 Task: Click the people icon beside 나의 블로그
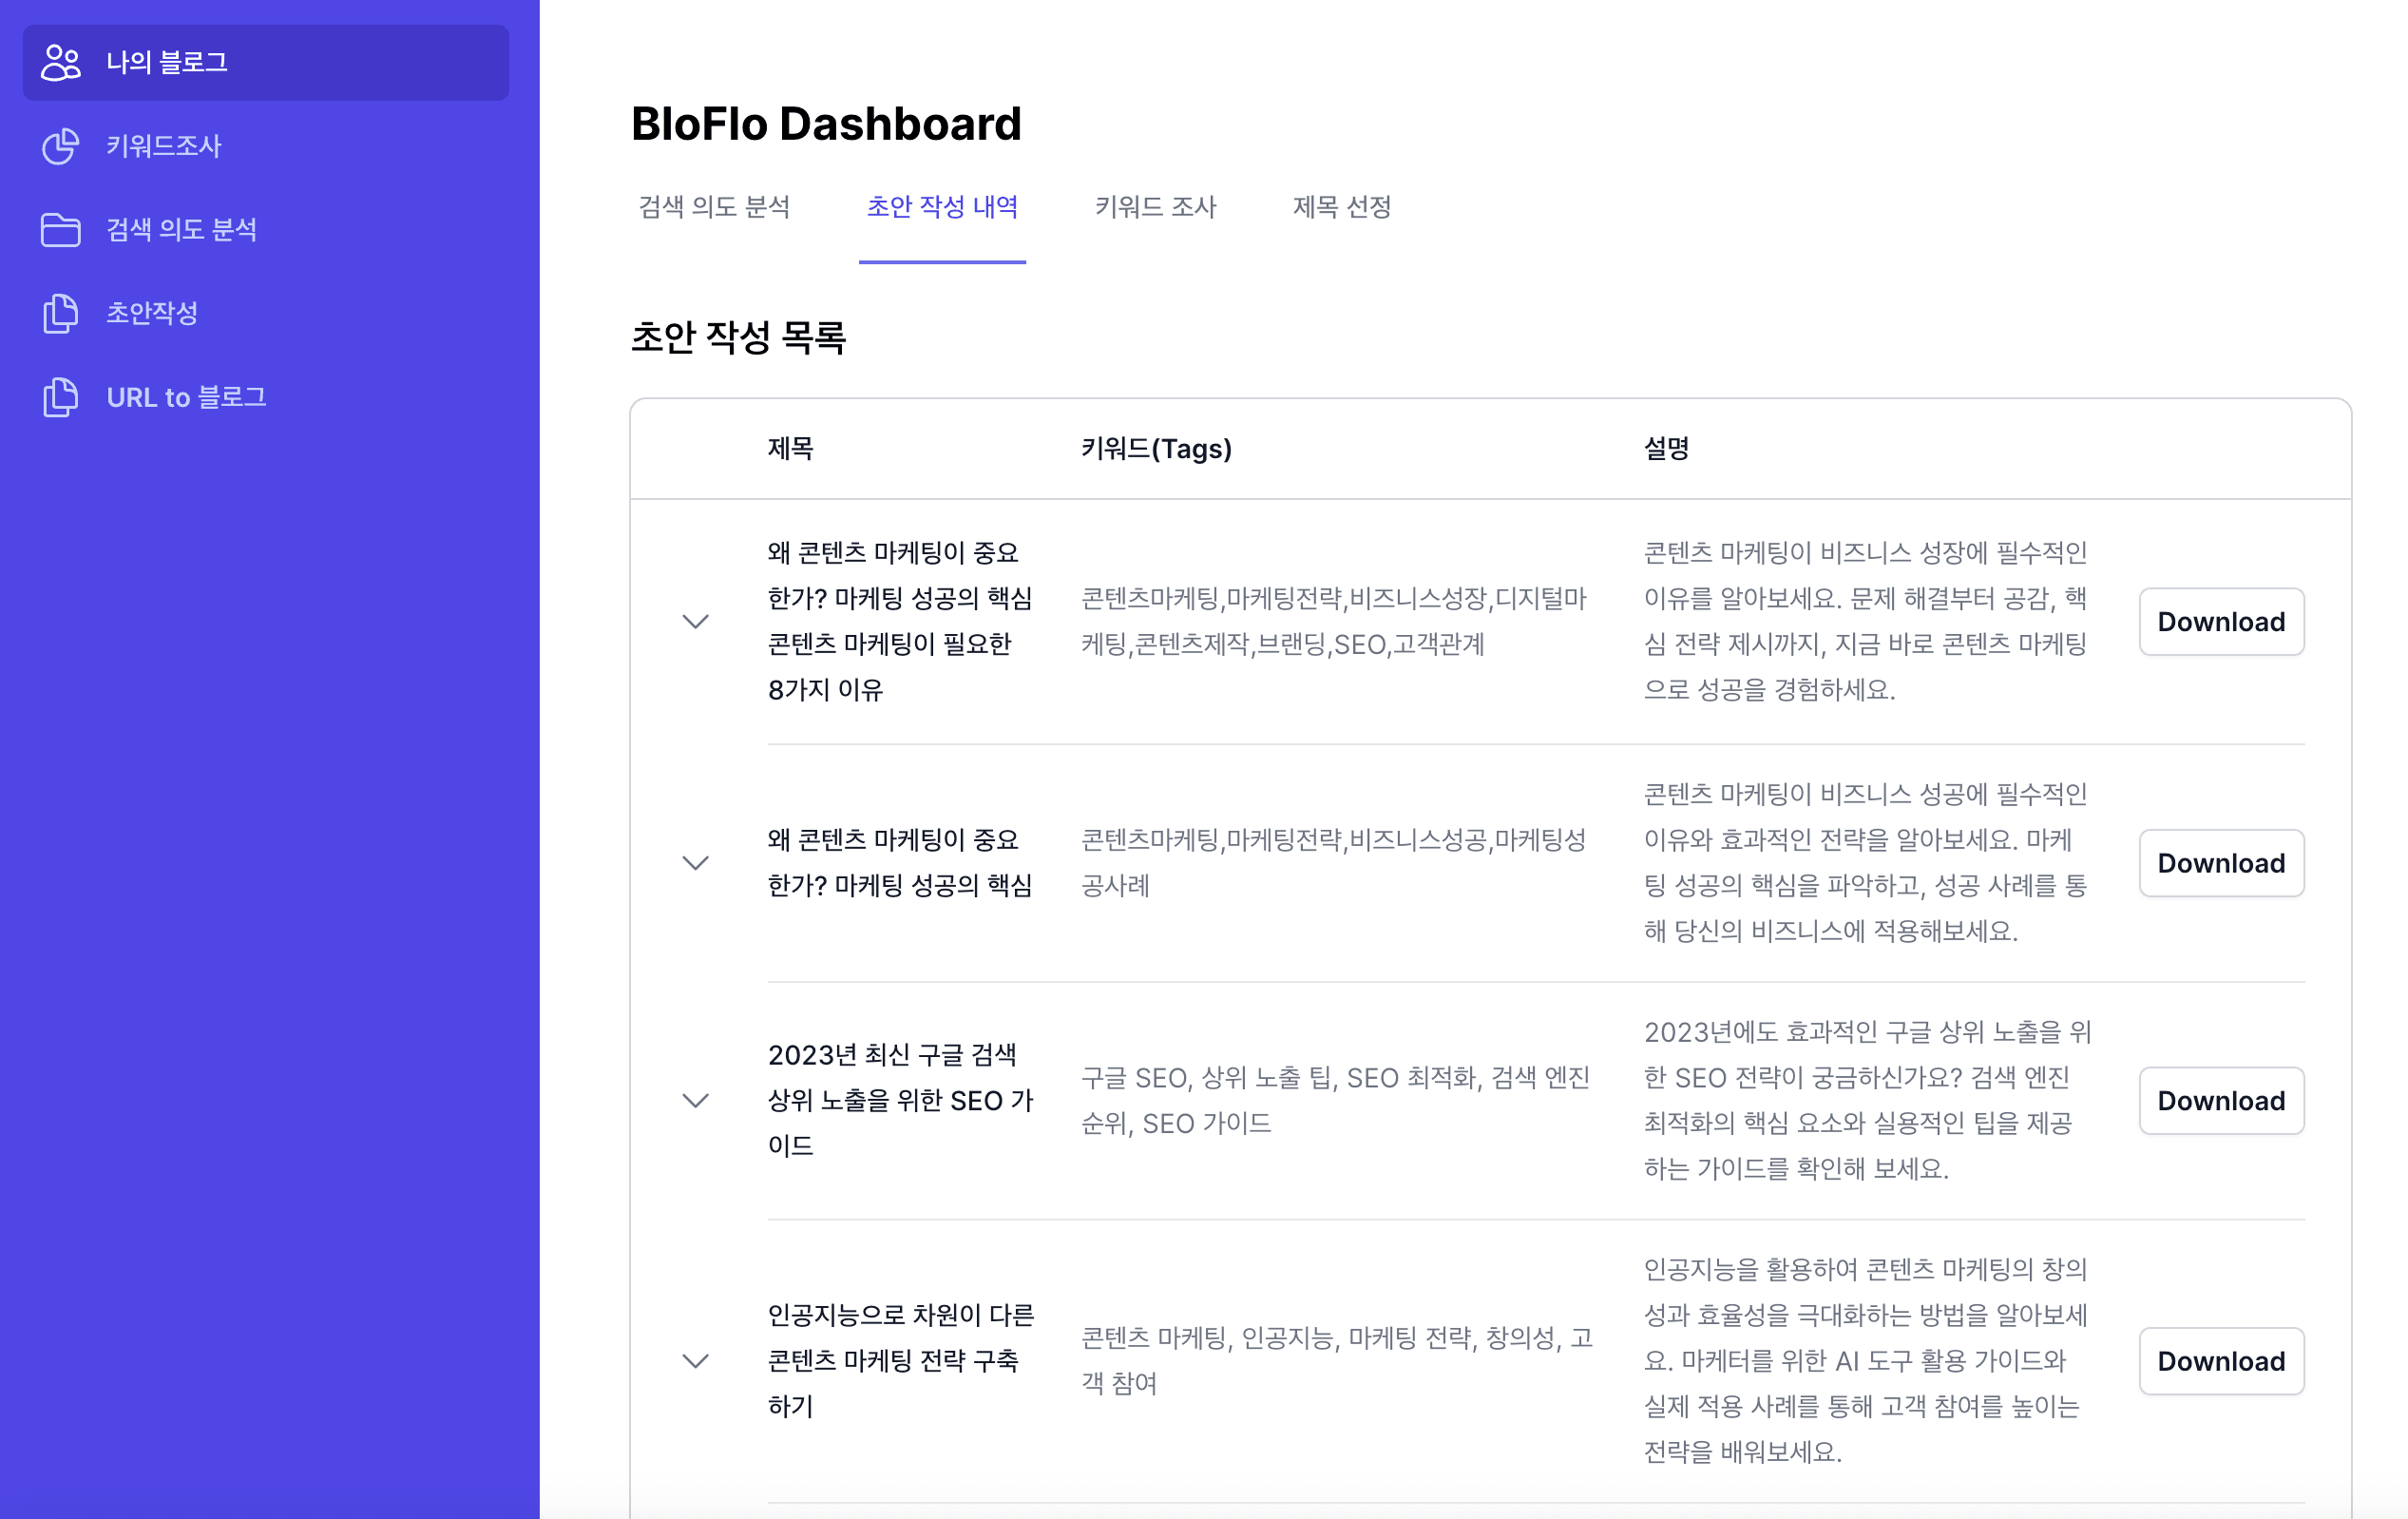pyautogui.click(x=60, y=62)
